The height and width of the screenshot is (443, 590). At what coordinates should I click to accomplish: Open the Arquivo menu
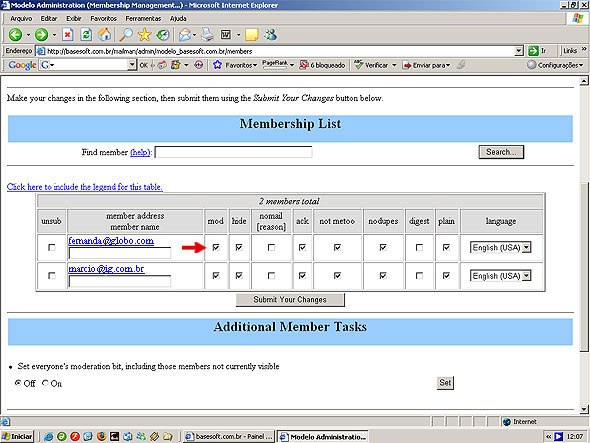pyautogui.click(x=21, y=18)
